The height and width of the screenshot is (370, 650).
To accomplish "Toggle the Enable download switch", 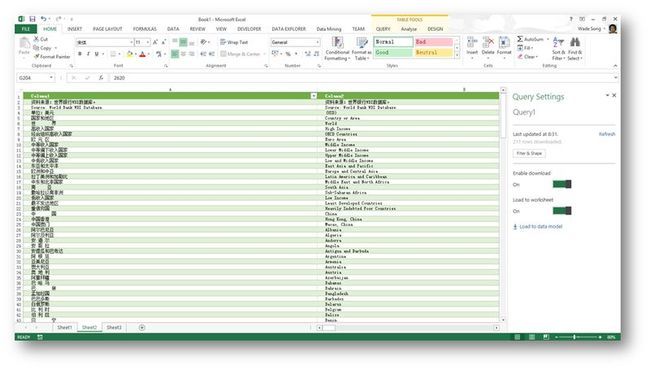I will (562, 184).
